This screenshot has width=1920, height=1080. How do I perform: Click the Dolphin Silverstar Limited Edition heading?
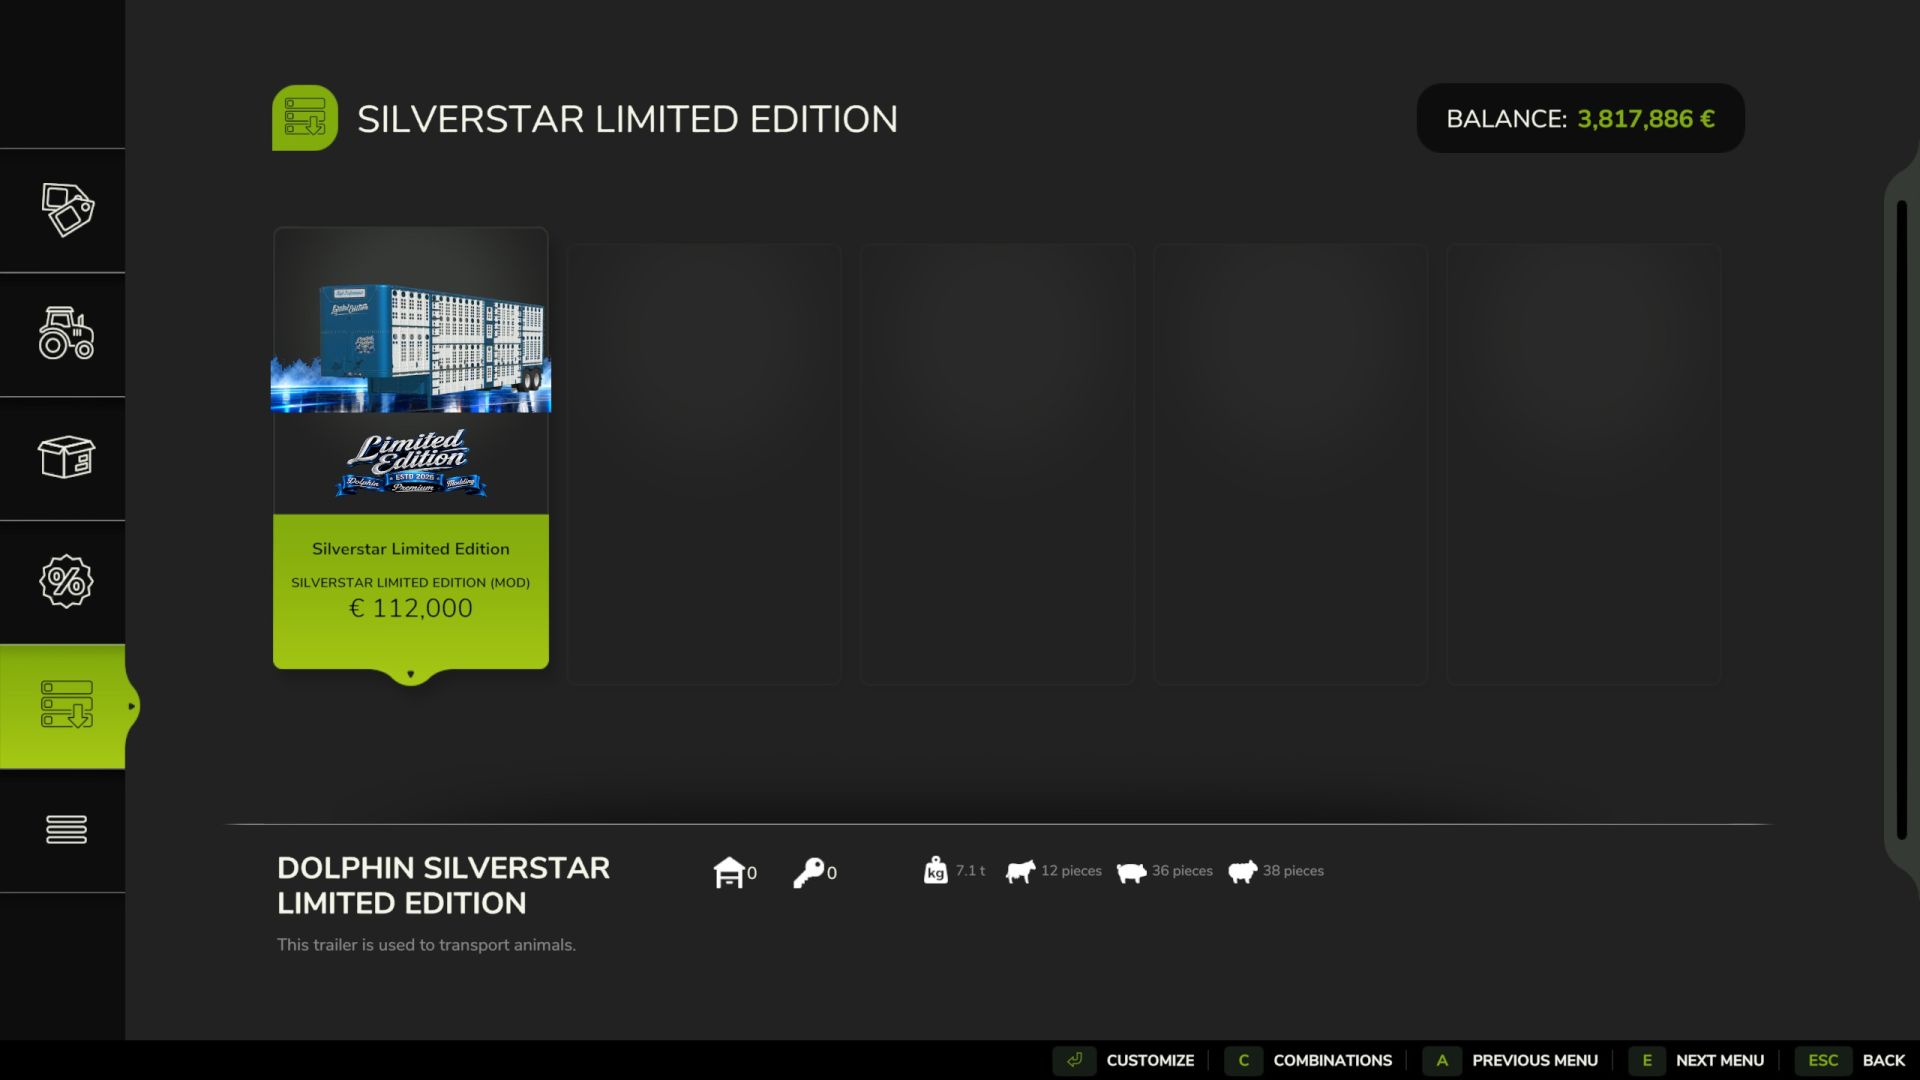[x=443, y=885]
